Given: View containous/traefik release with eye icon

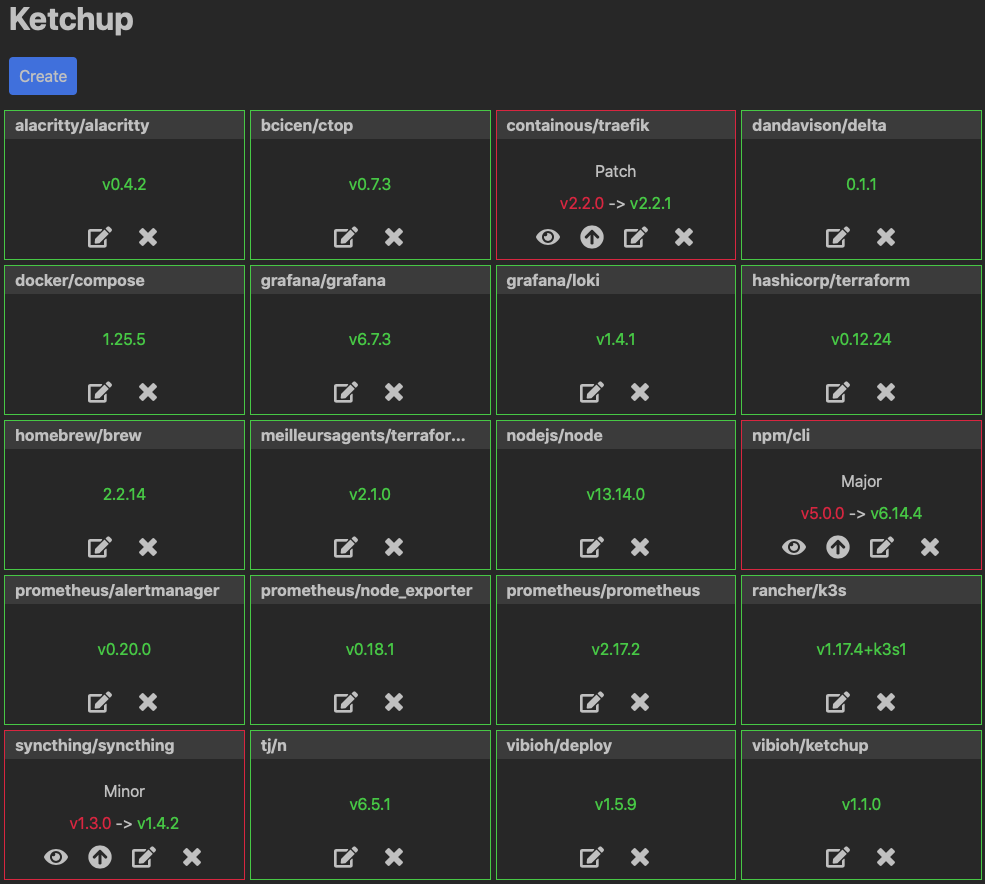Looking at the screenshot, I should click(548, 237).
